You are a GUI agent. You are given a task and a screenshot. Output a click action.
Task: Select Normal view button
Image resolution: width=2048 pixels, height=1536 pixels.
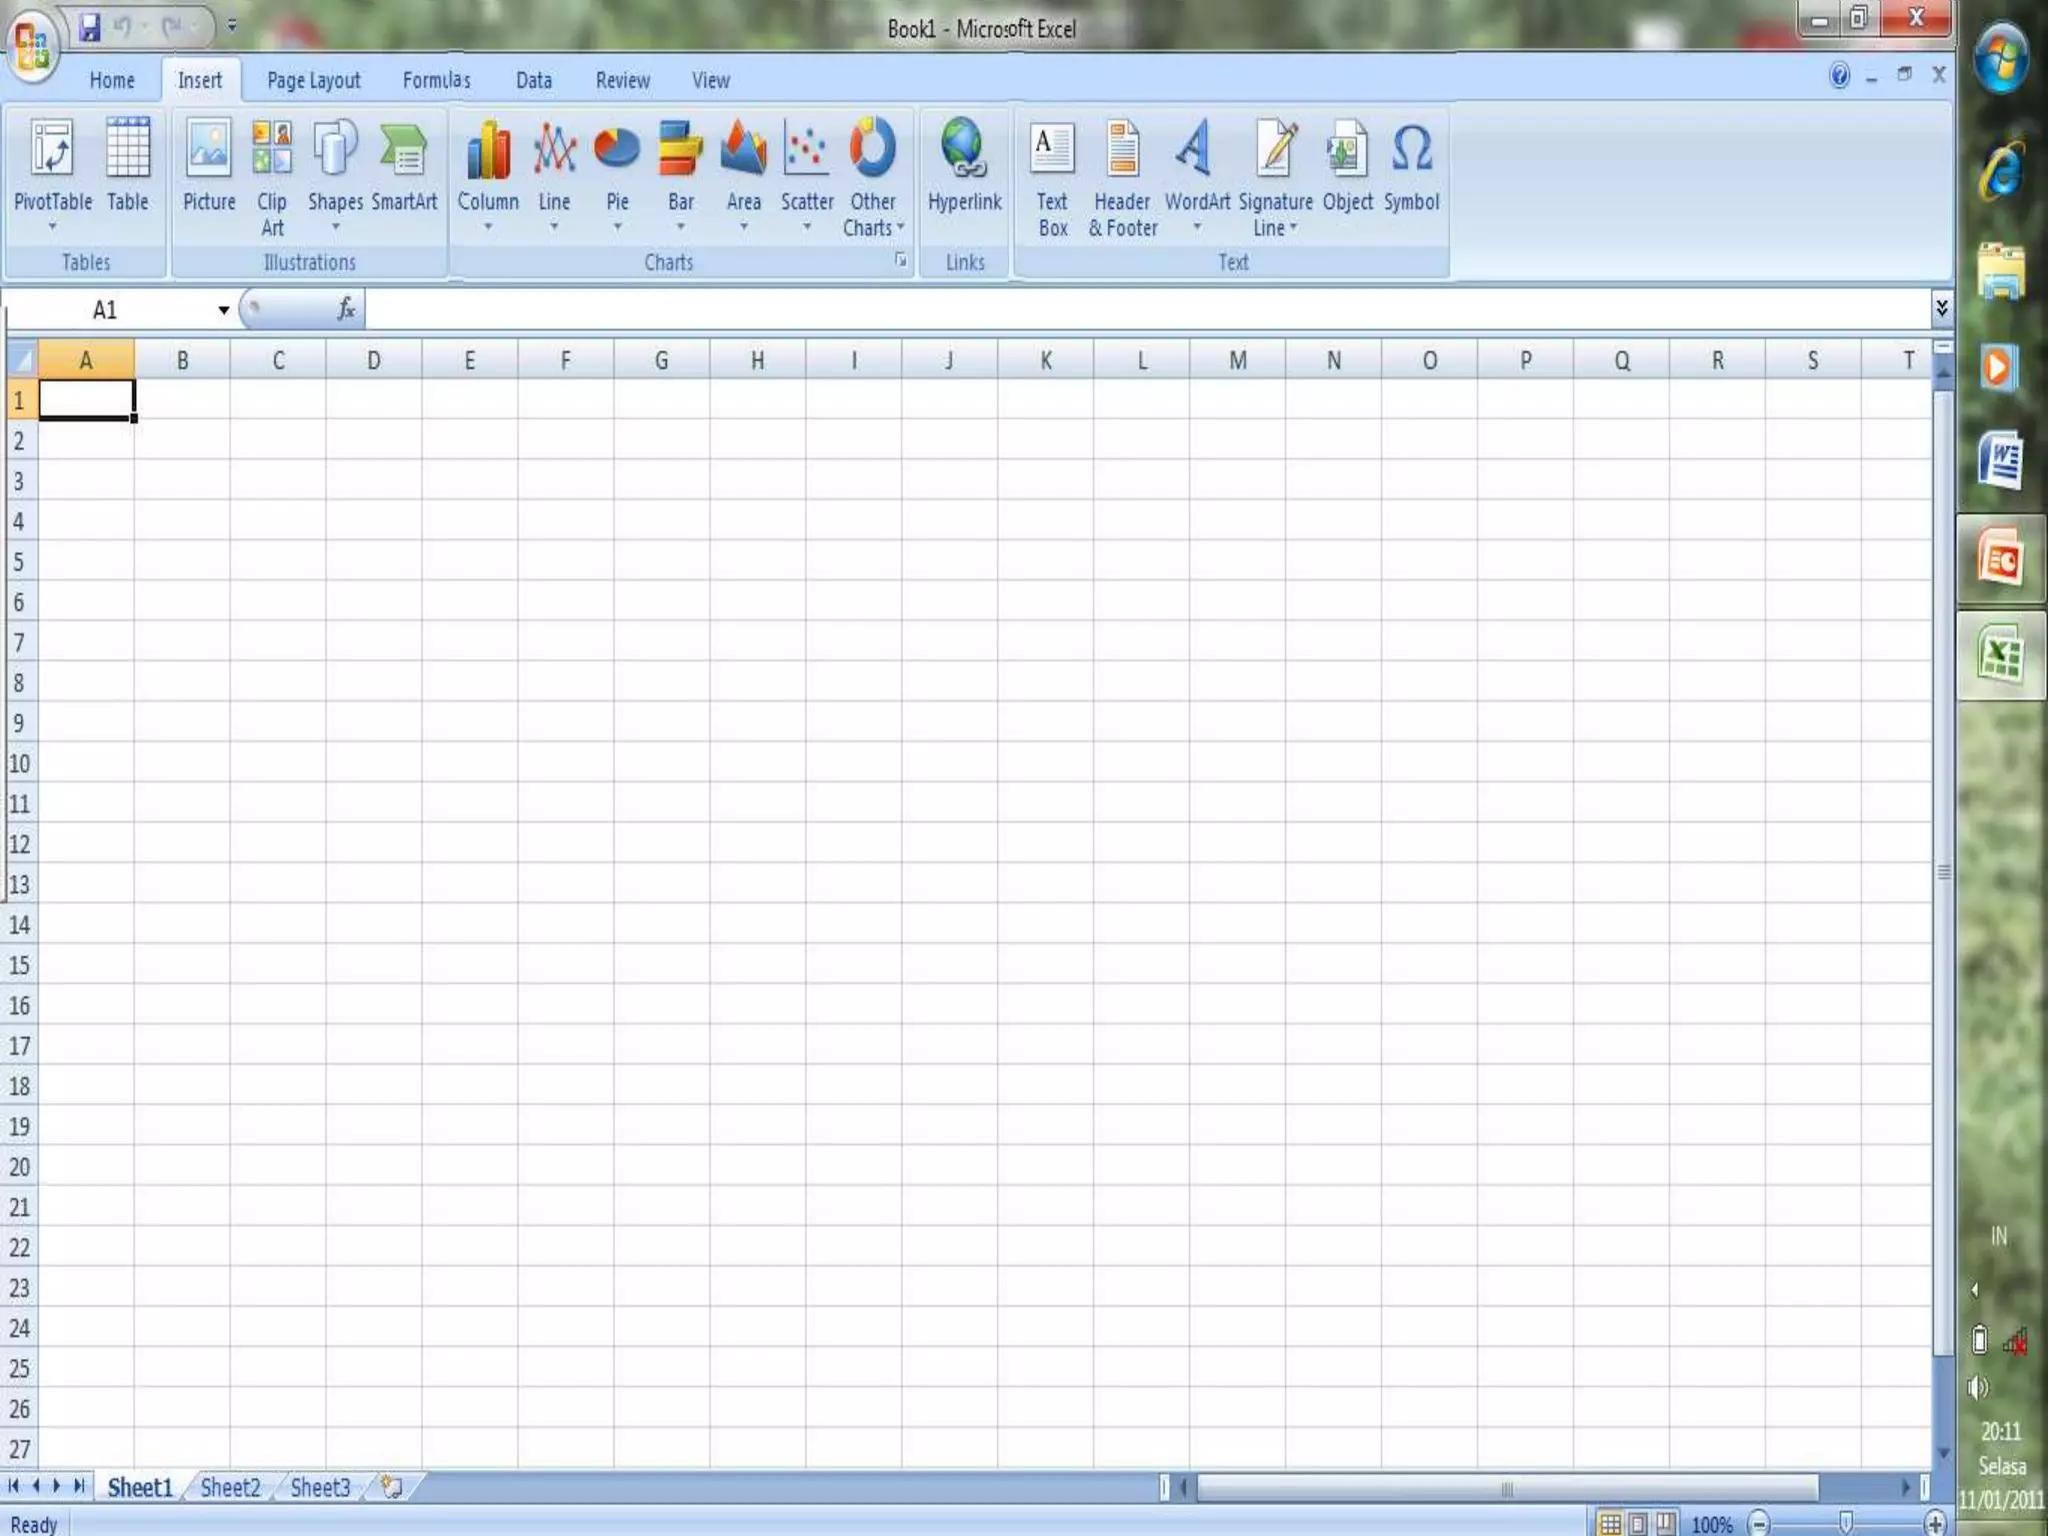click(x=1610, y=1524)
